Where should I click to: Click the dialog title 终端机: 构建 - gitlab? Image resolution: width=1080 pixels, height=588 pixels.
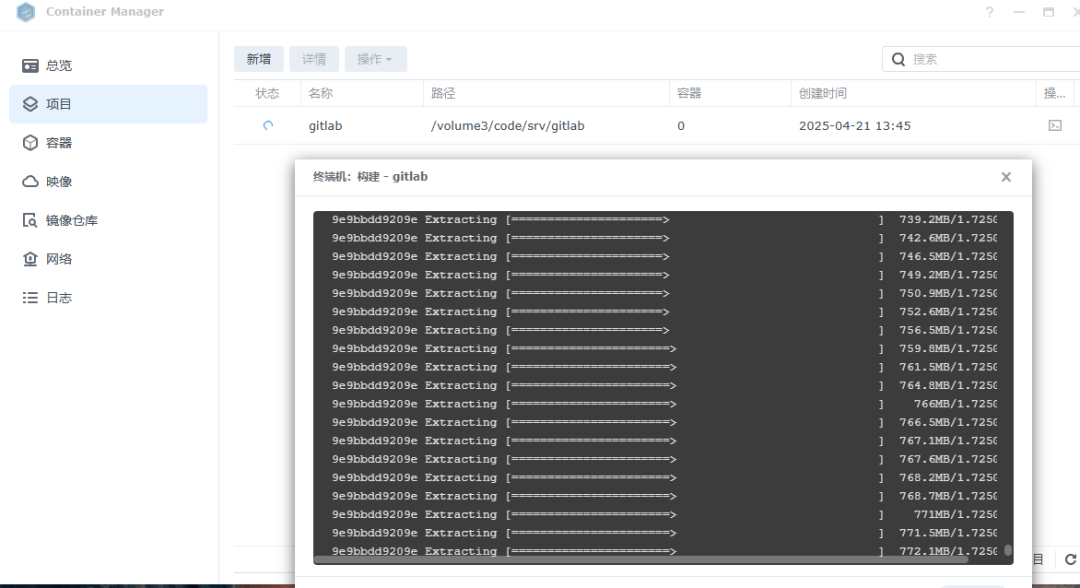[x=371, y=177]
